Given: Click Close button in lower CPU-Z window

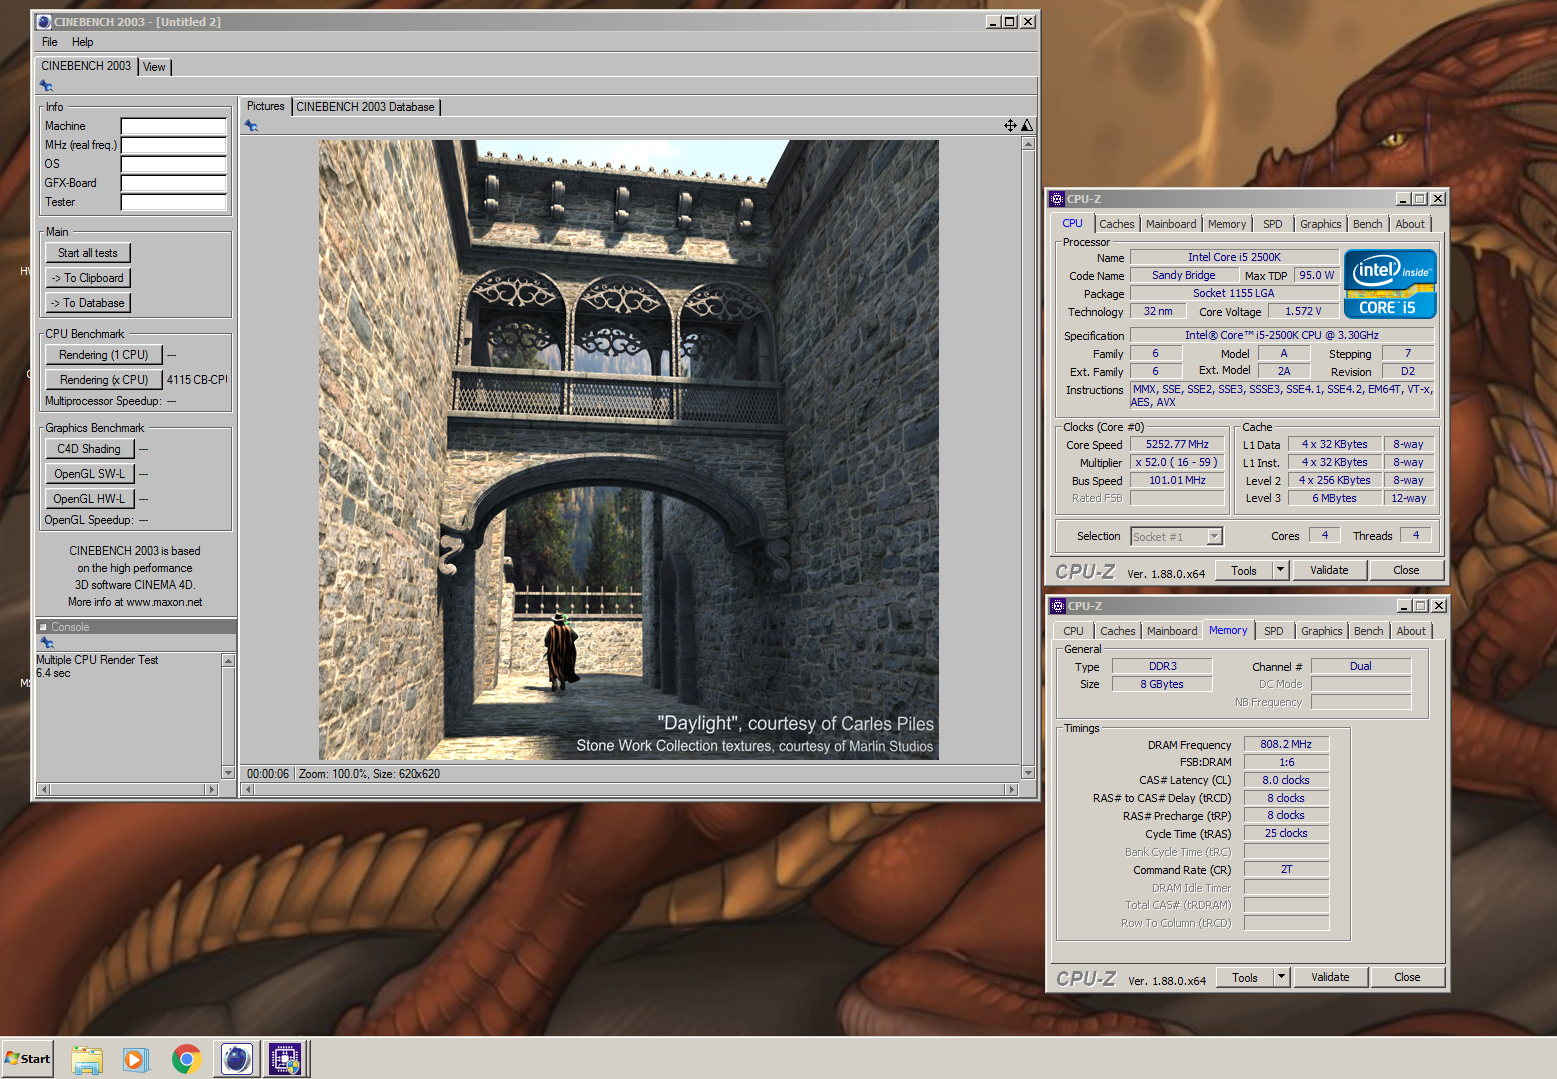Looking at the screenshot, I should pos(1407,977).
